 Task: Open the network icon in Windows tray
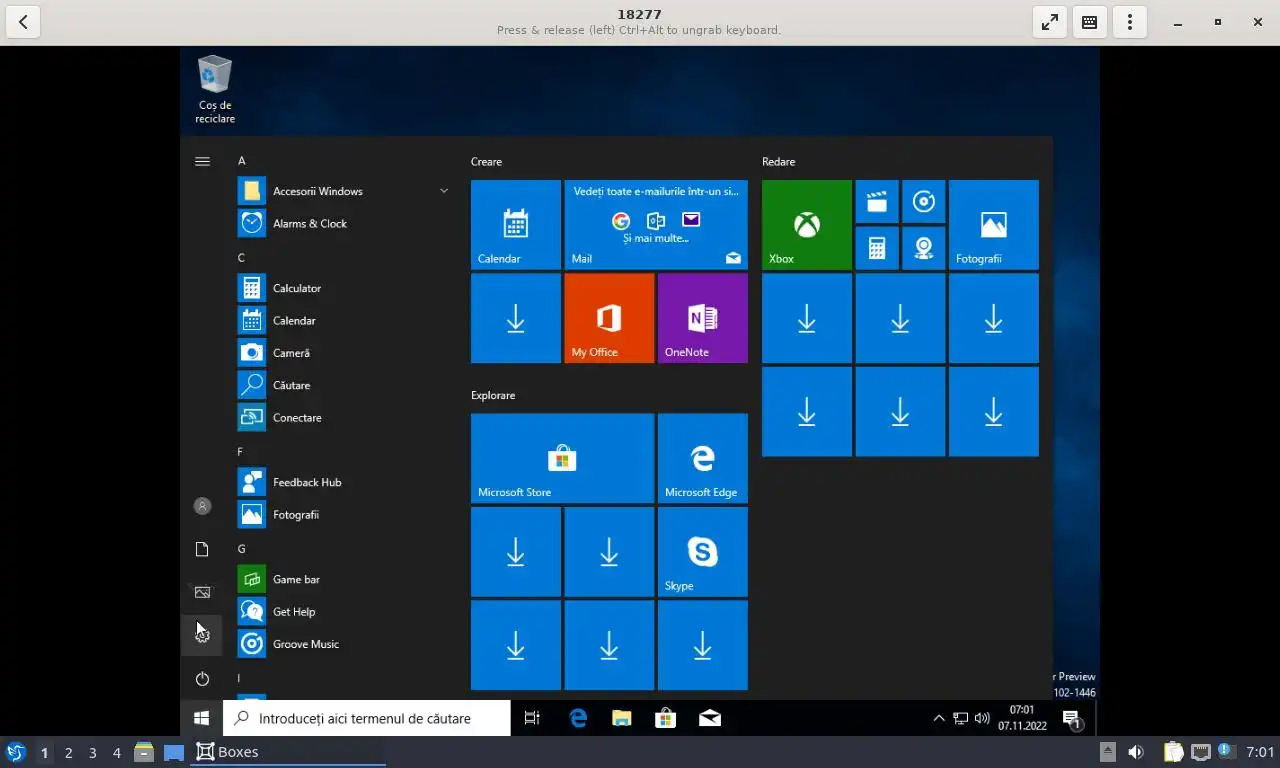point(960,718)
